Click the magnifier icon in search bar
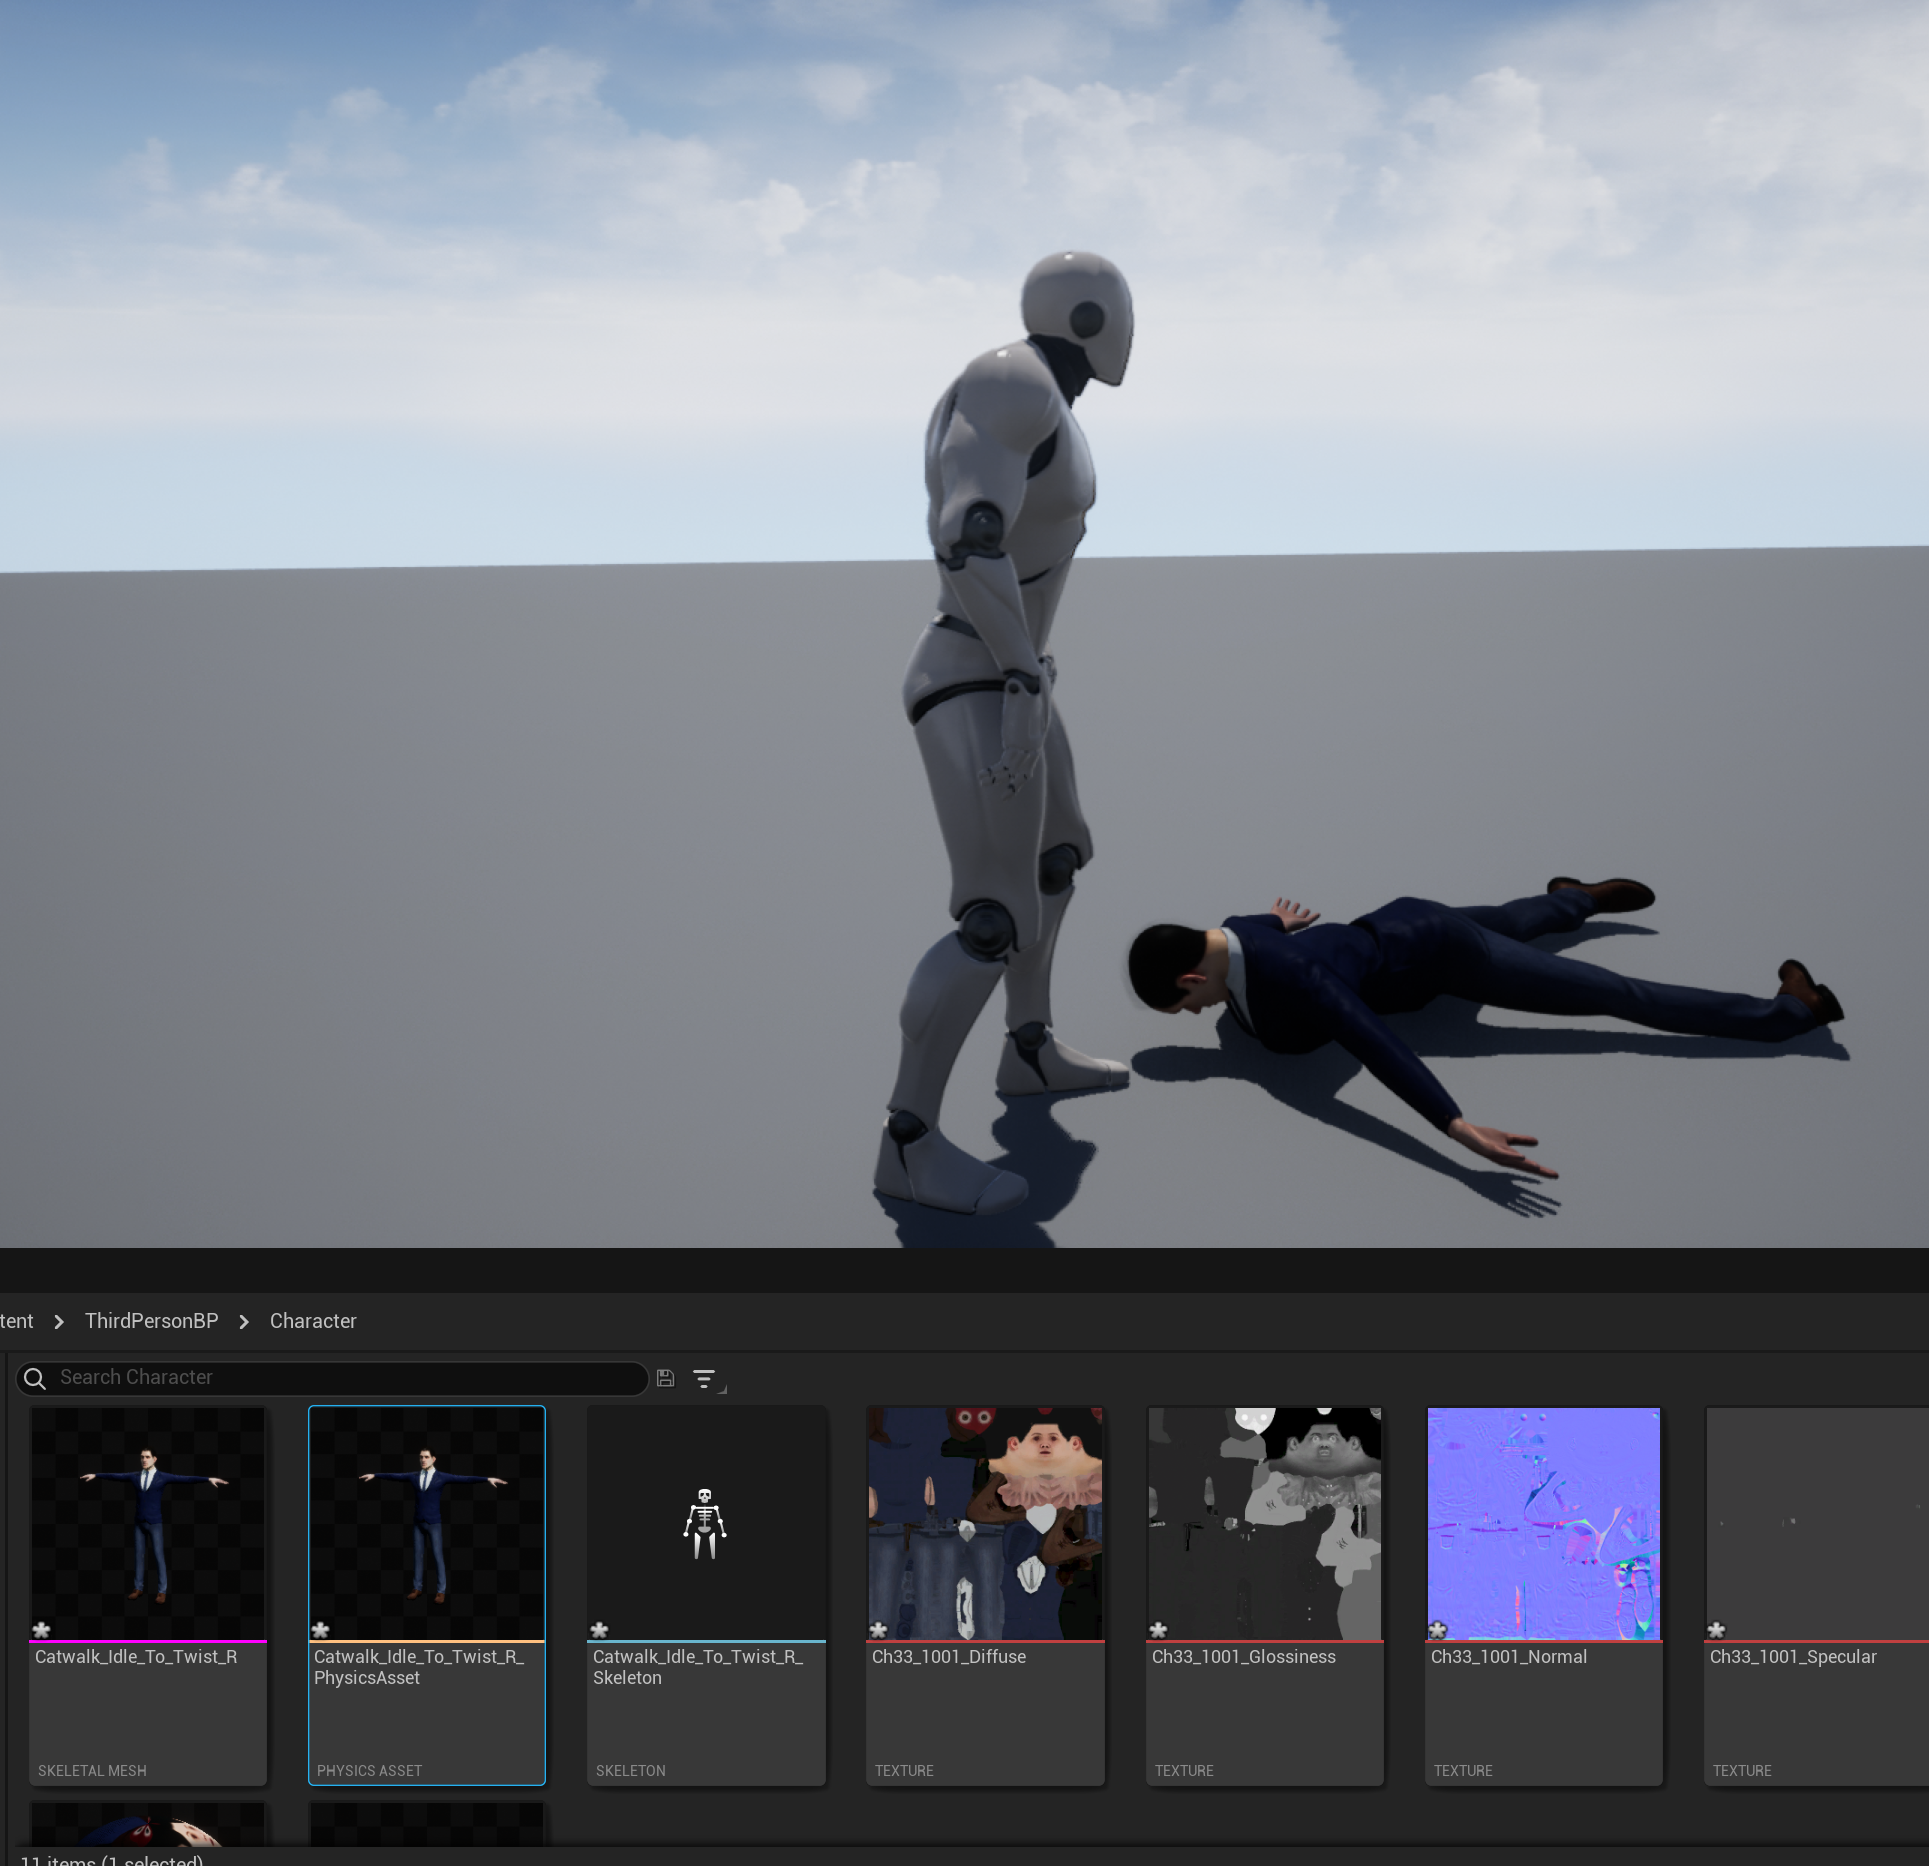Viewport: 1929px width, 1866px height. [35, 1378]
